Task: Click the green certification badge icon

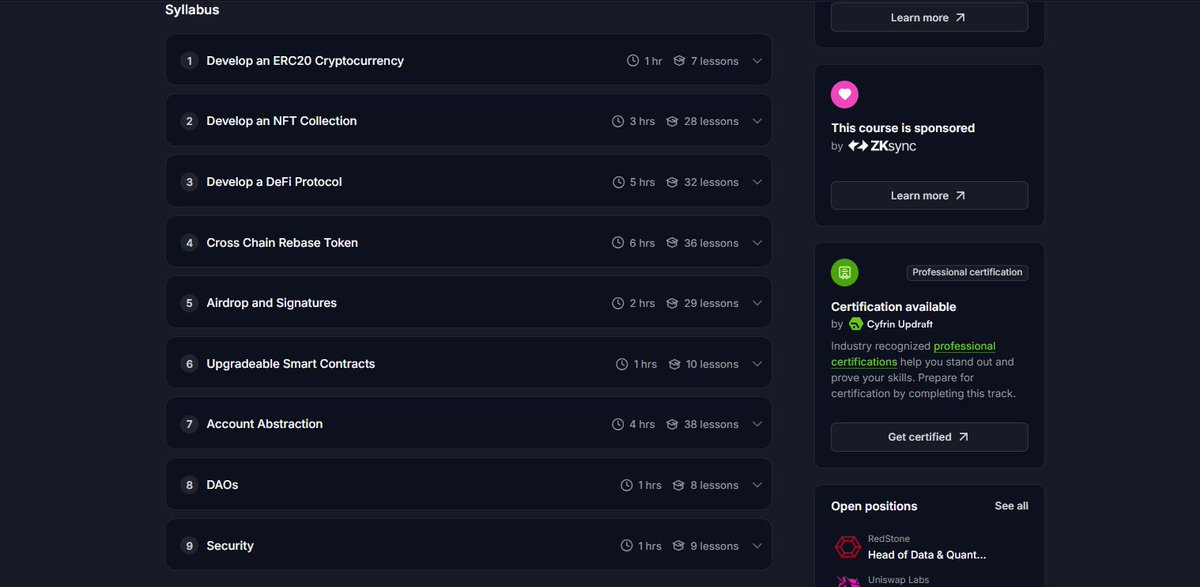Action: [x=845, y=272]
